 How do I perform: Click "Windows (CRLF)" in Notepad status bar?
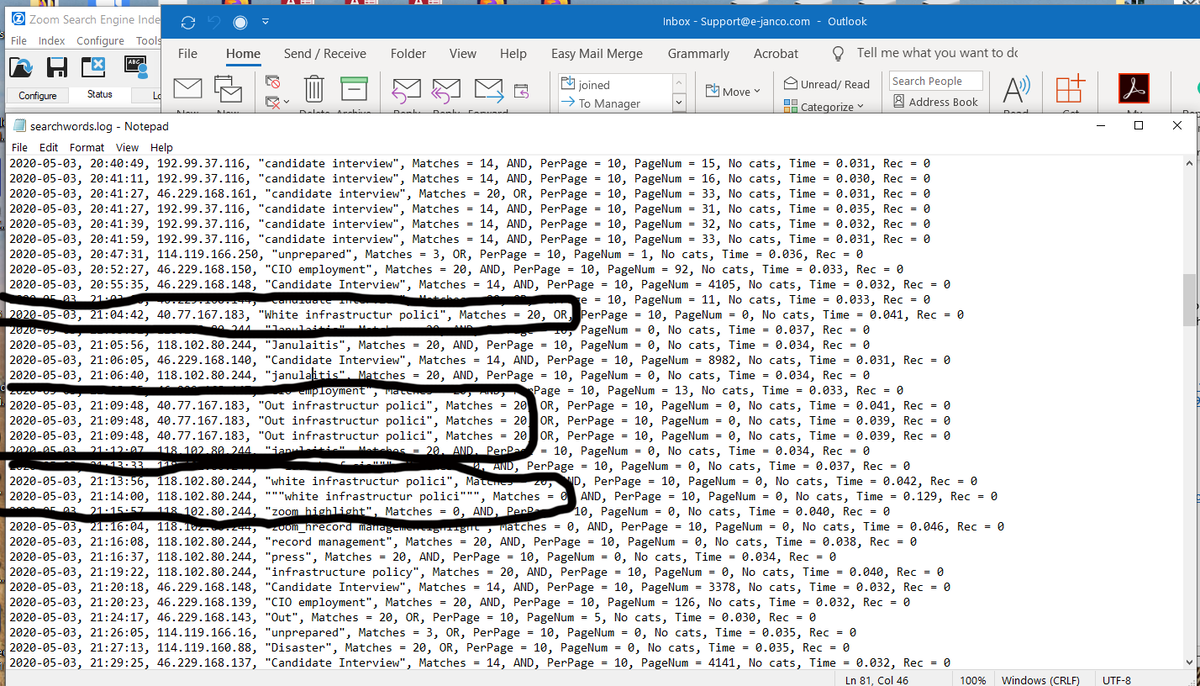(1041, 679)
